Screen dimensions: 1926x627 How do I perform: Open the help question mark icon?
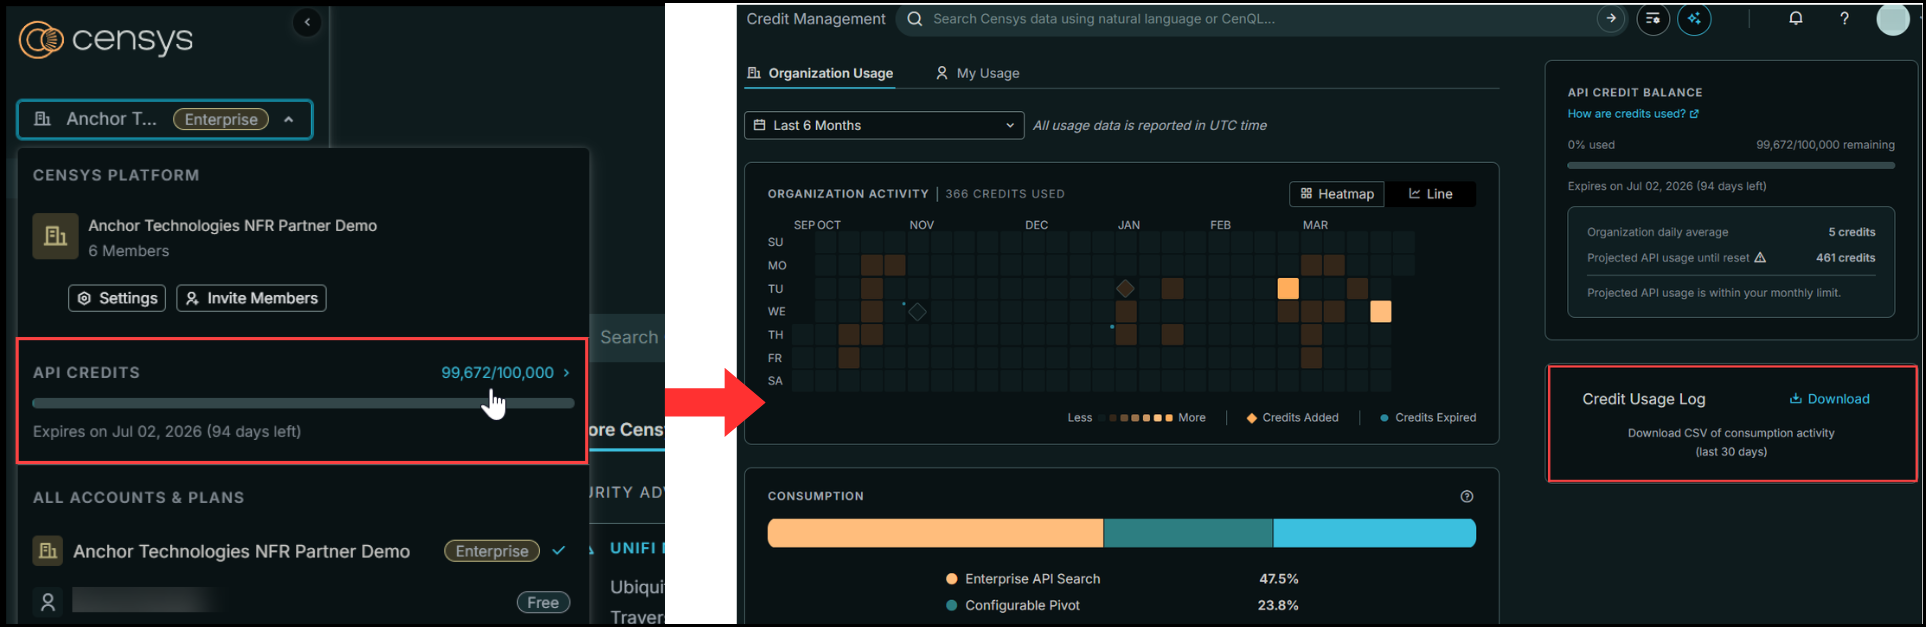point(1844,19)
